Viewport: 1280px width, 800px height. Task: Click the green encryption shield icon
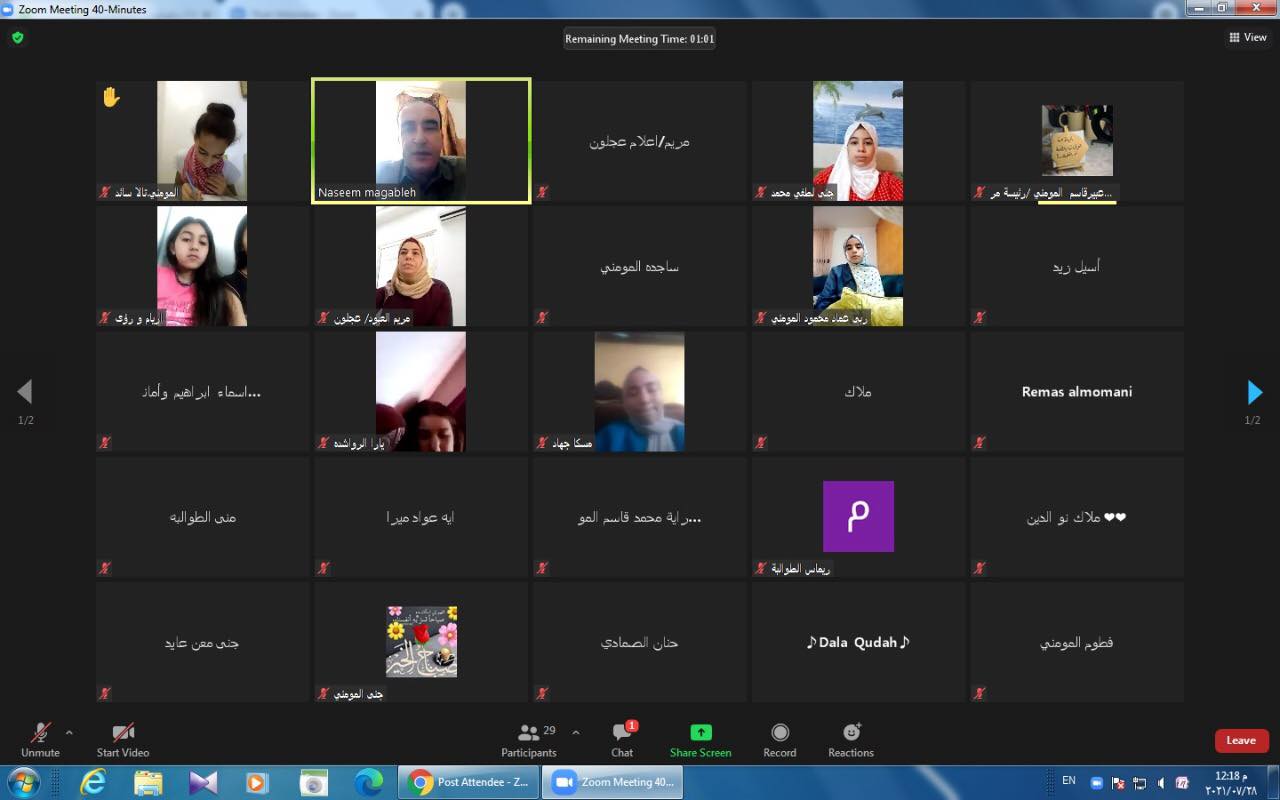click(x=17, y=38)
